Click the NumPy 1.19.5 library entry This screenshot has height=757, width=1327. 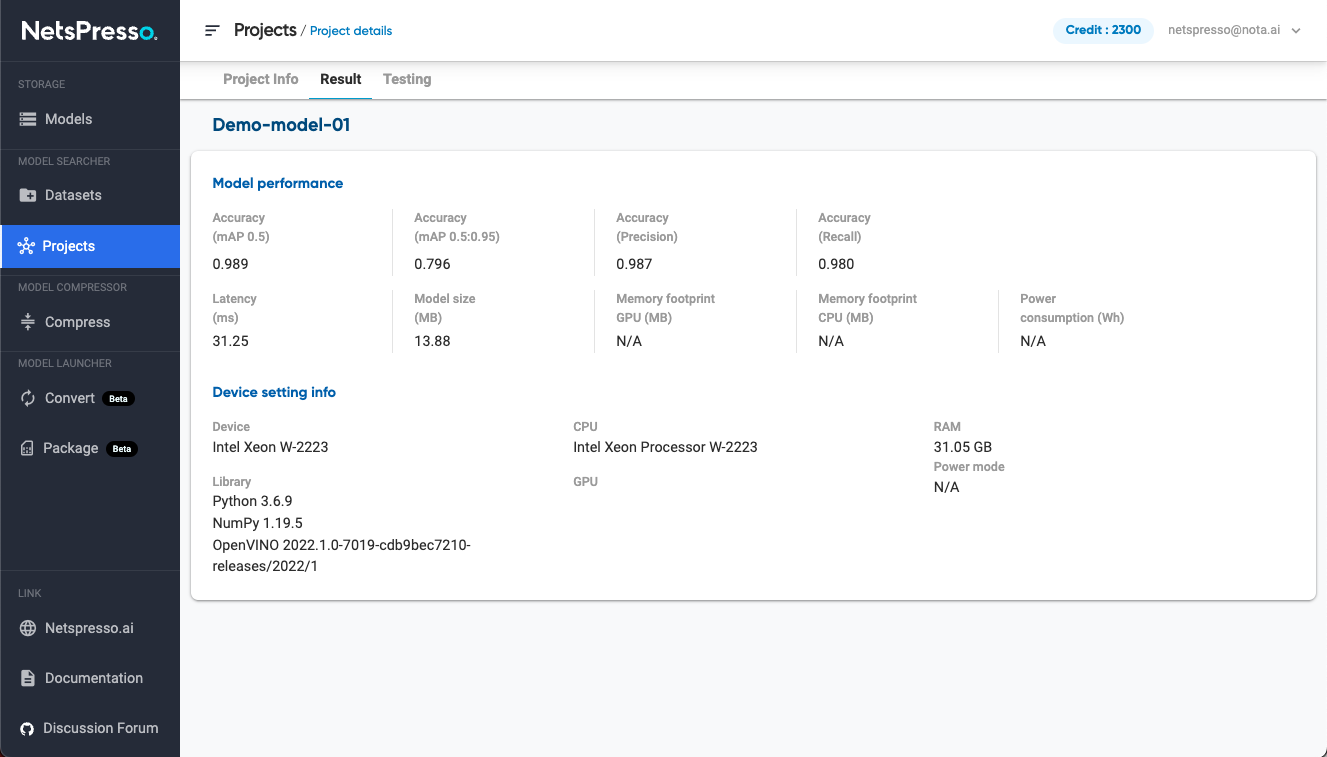257,523
